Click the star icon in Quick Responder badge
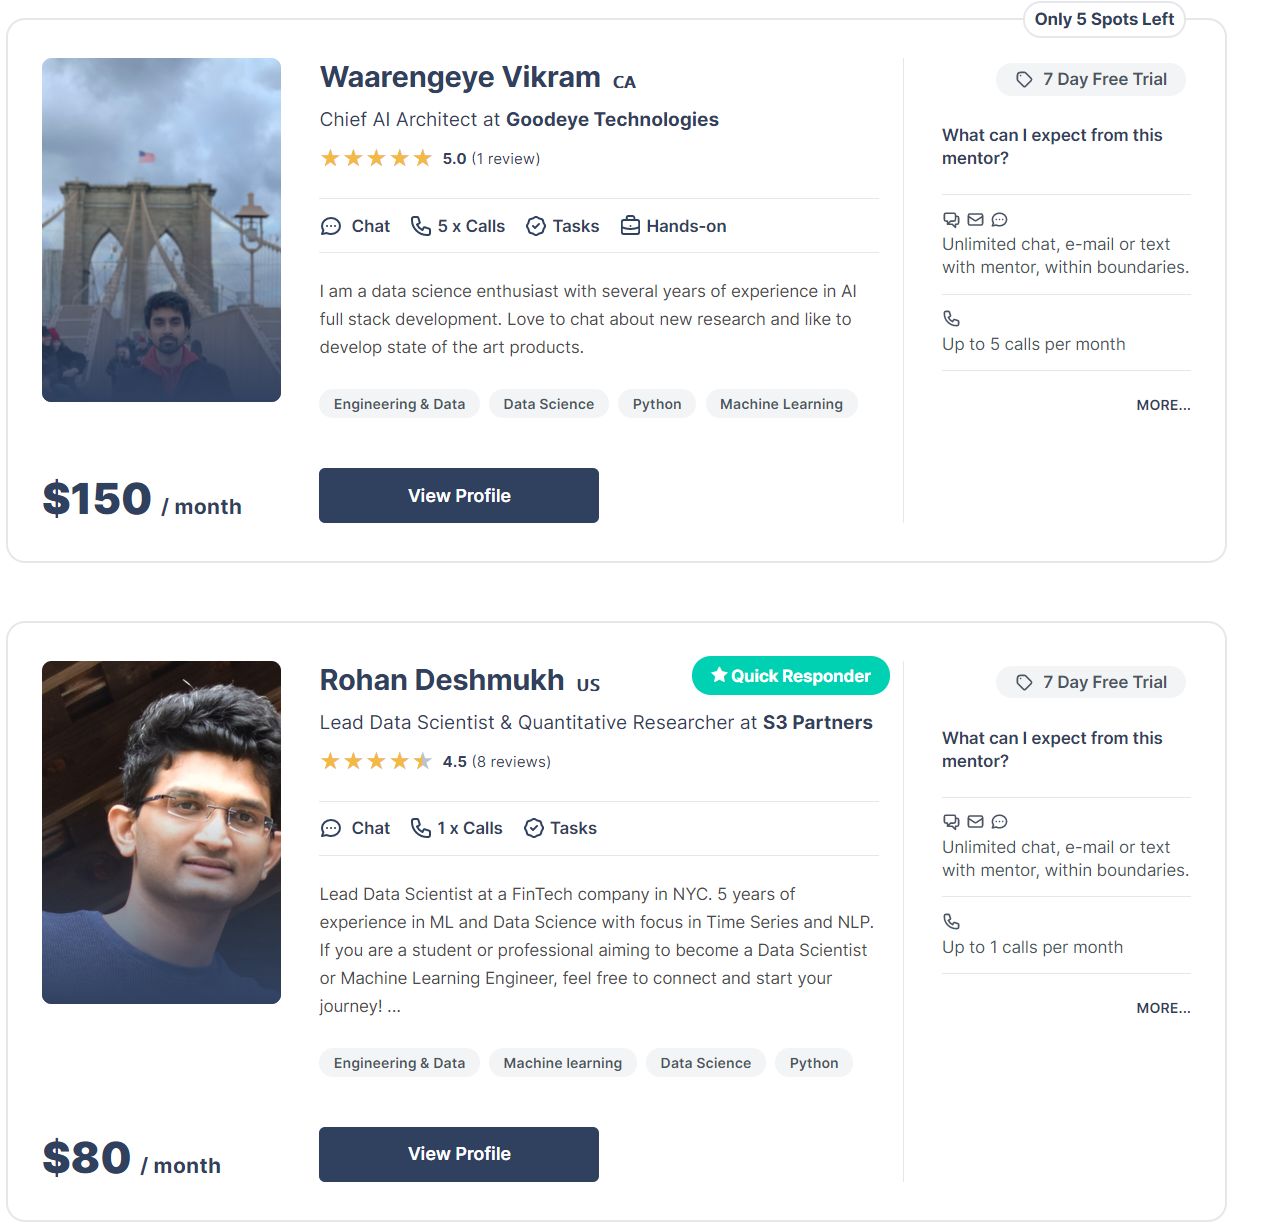 click(x=718, y=675)
